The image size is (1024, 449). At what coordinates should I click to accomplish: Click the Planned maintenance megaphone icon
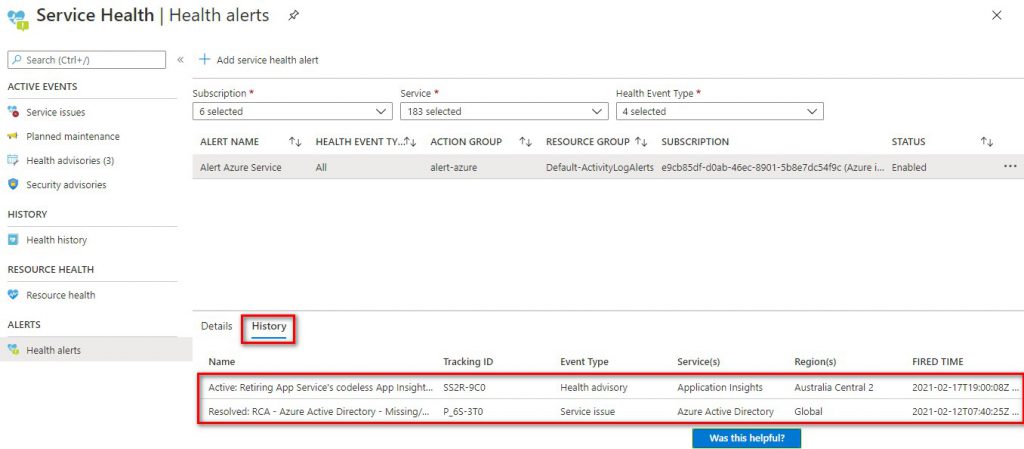(x=14, y=137)
